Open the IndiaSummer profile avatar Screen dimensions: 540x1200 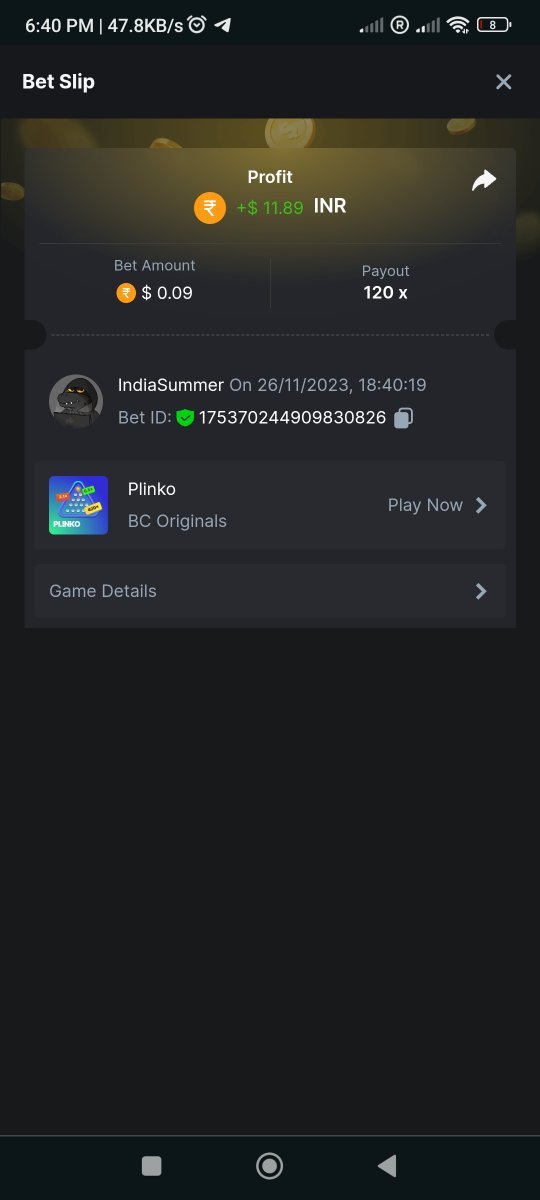pyautogui.click(x=76, y=402)
